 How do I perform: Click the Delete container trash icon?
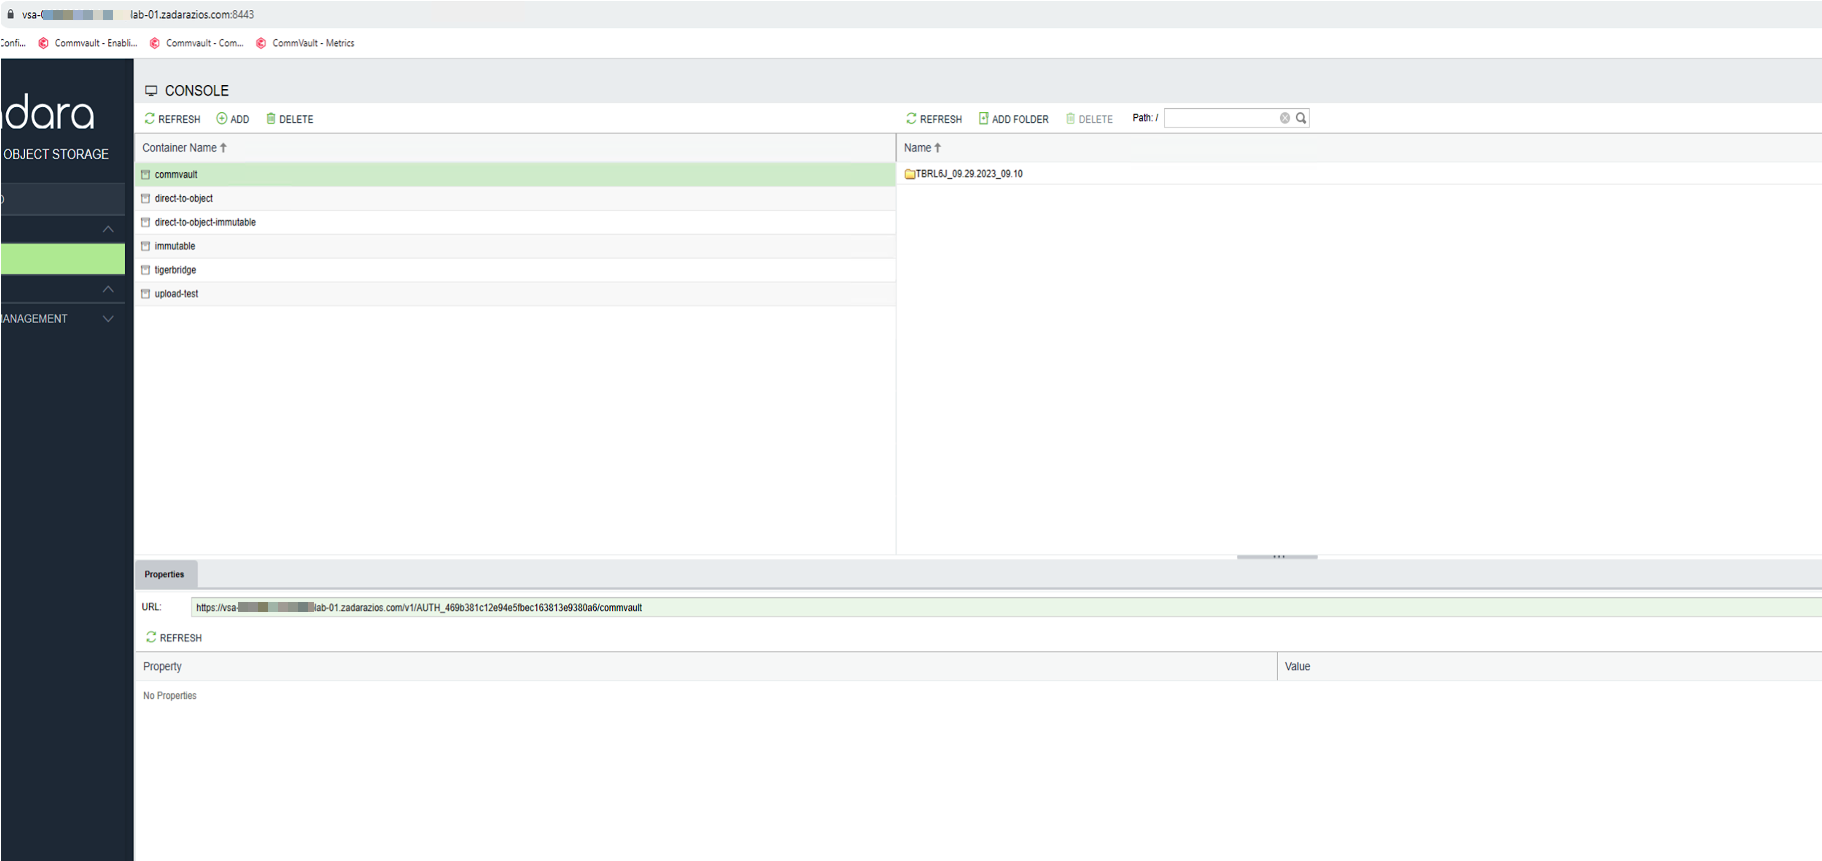[x=271, y=119]
